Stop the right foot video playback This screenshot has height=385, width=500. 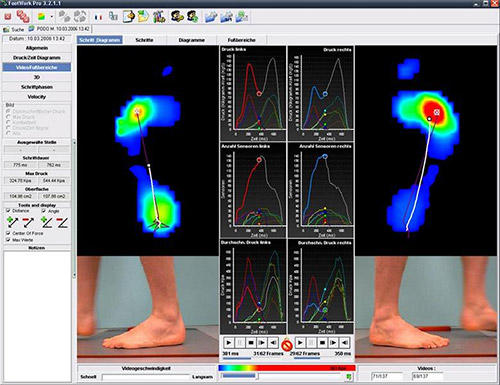[x=322, y=342]
